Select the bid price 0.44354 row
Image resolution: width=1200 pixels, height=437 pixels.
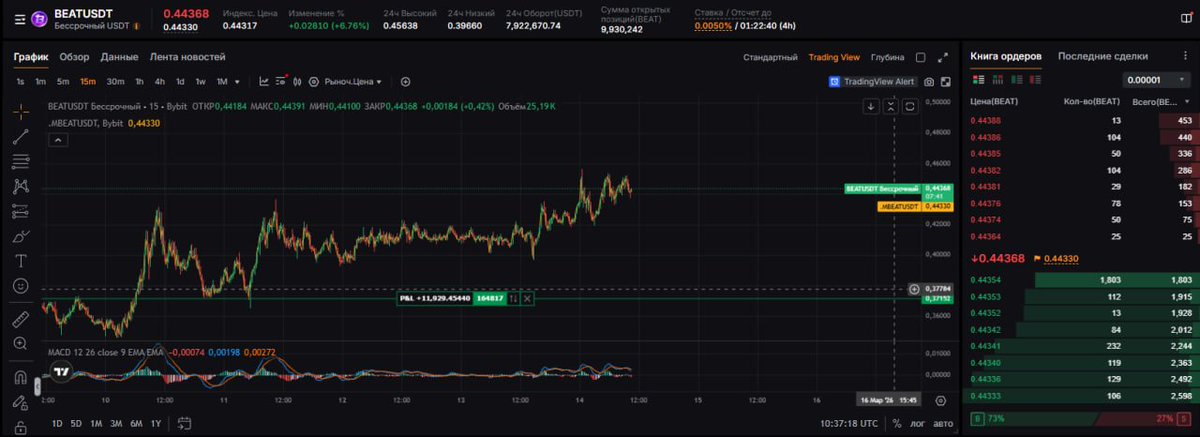coord(1082,280)
